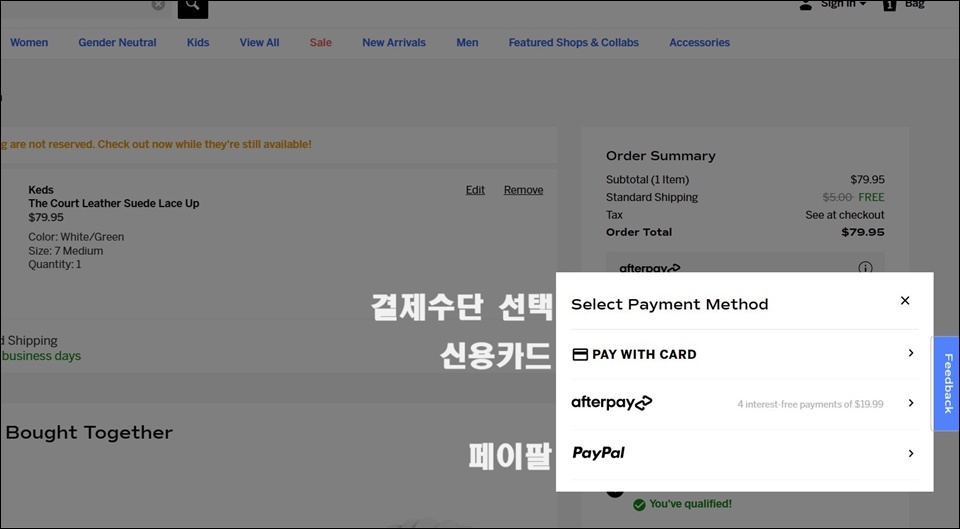The height and width of the screenshot is (529, 960).
Task: Click the 'Subtotal (1 Item)' label
Action: [x=647, y=180]
